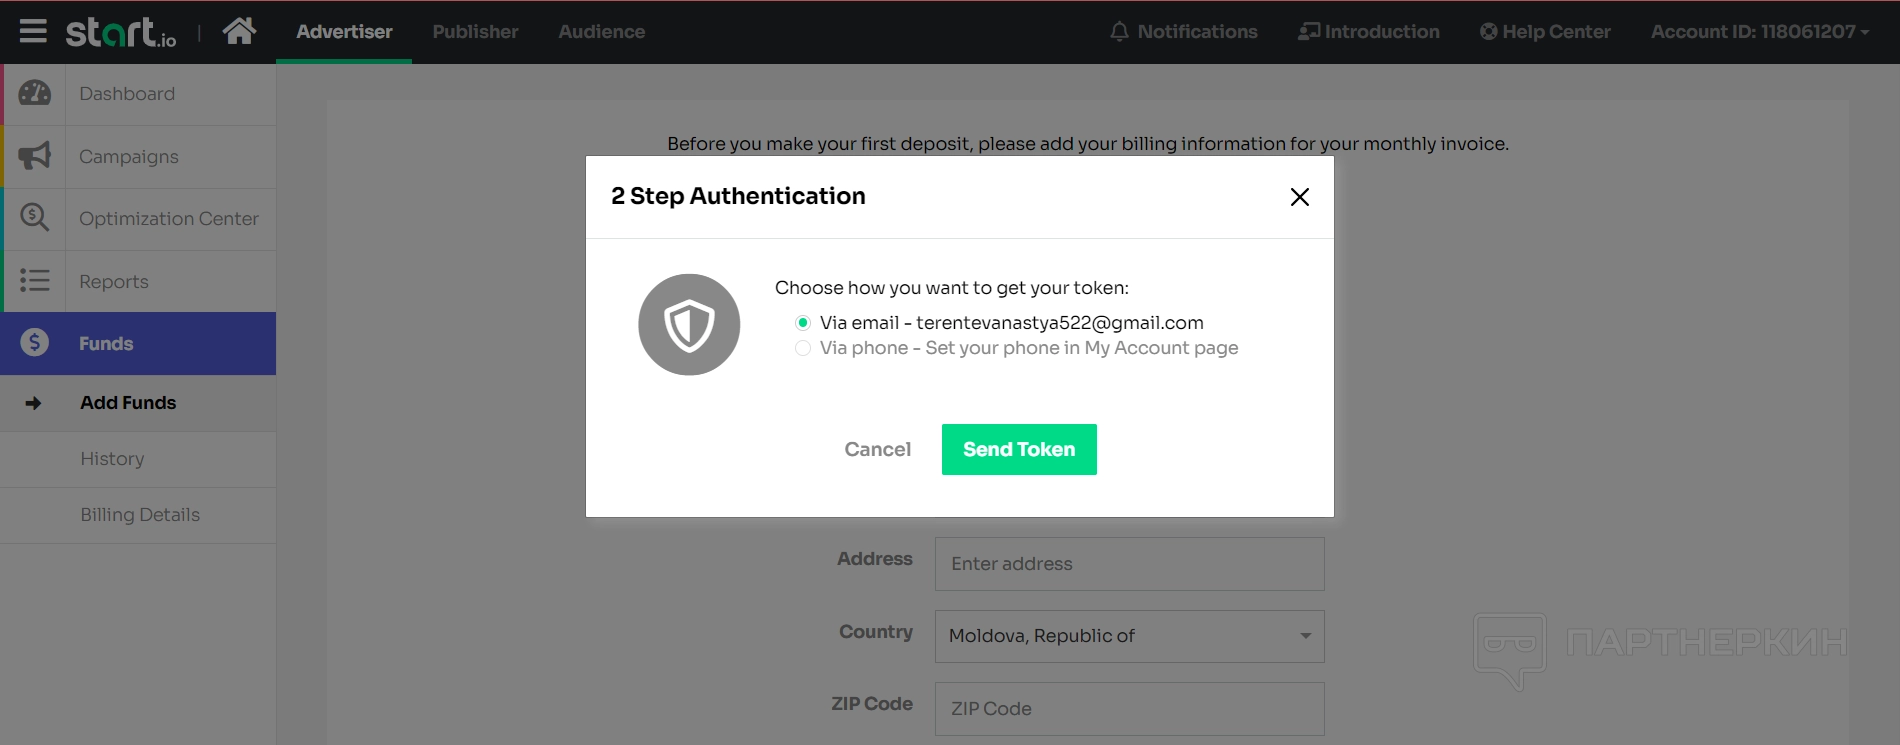
Task: Close the 2 Step Authentication dialog
Action: [x=1299, y=197]
